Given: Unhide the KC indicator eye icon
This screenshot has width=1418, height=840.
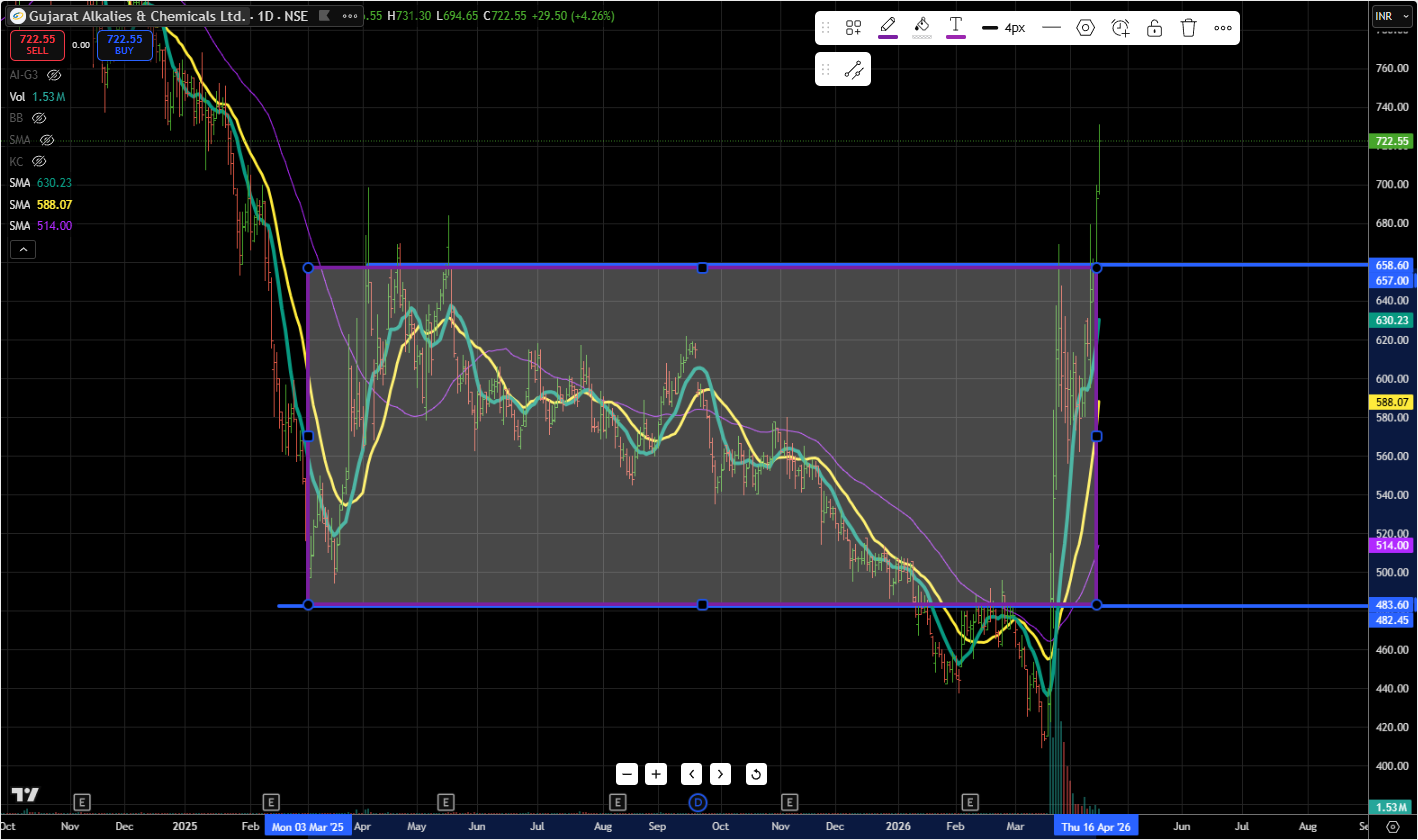Looking at the screenshot, I should tap(39, 161).
